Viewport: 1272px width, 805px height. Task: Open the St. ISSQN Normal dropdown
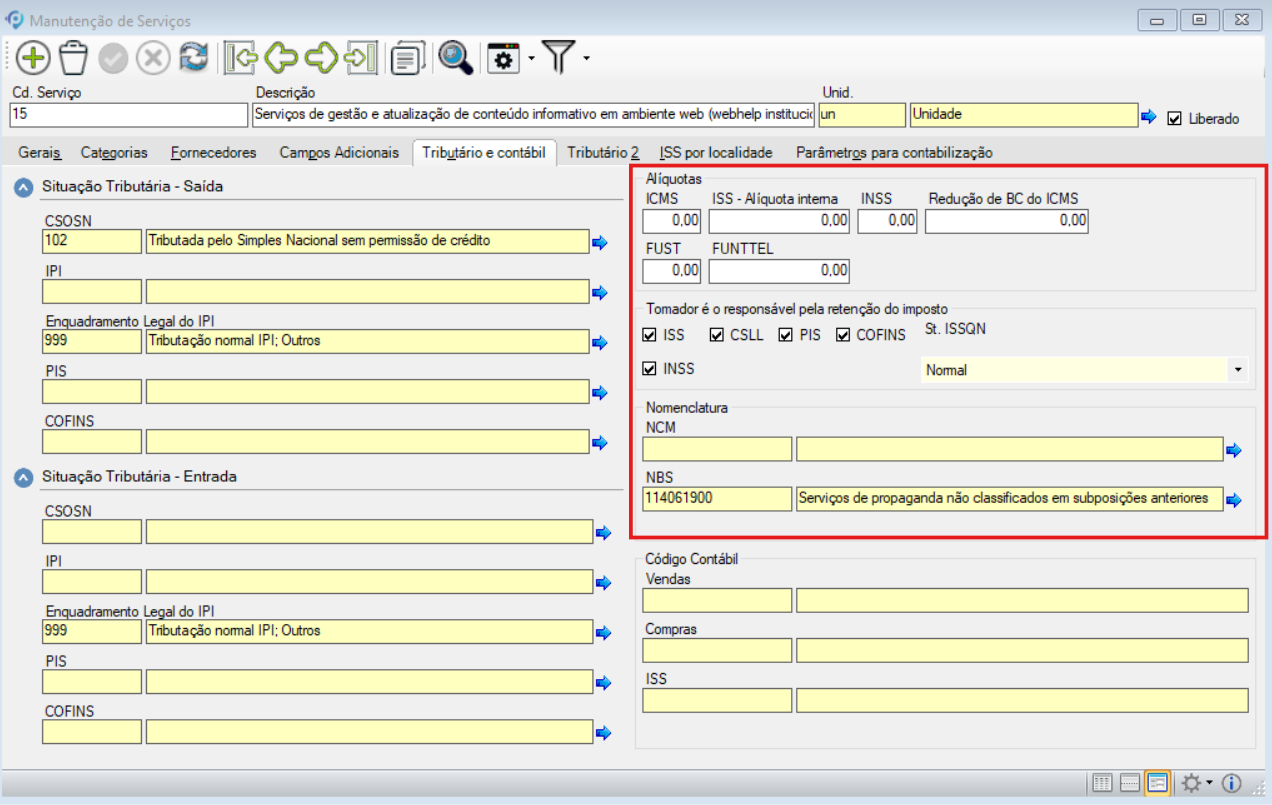click(x=1239, y=370)
